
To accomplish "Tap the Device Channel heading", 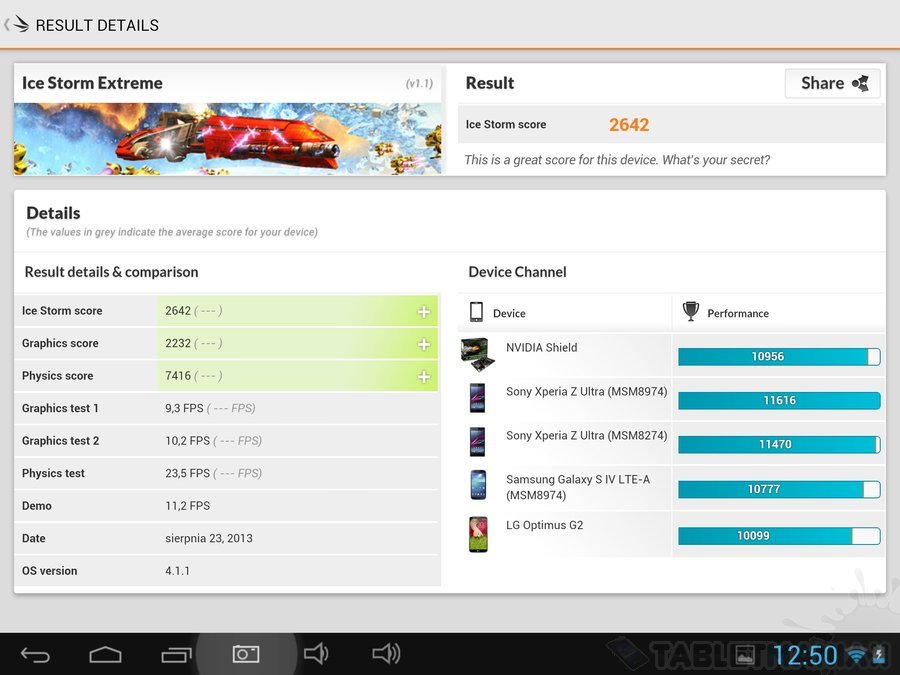I will click(x=517, y=272).
